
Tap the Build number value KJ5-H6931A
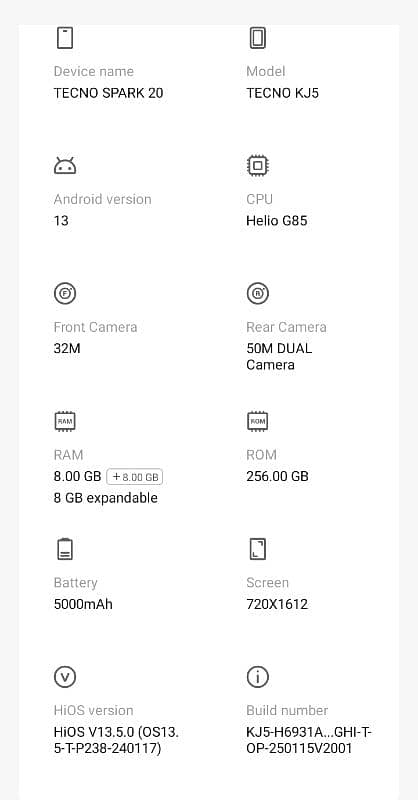[309, 740]
